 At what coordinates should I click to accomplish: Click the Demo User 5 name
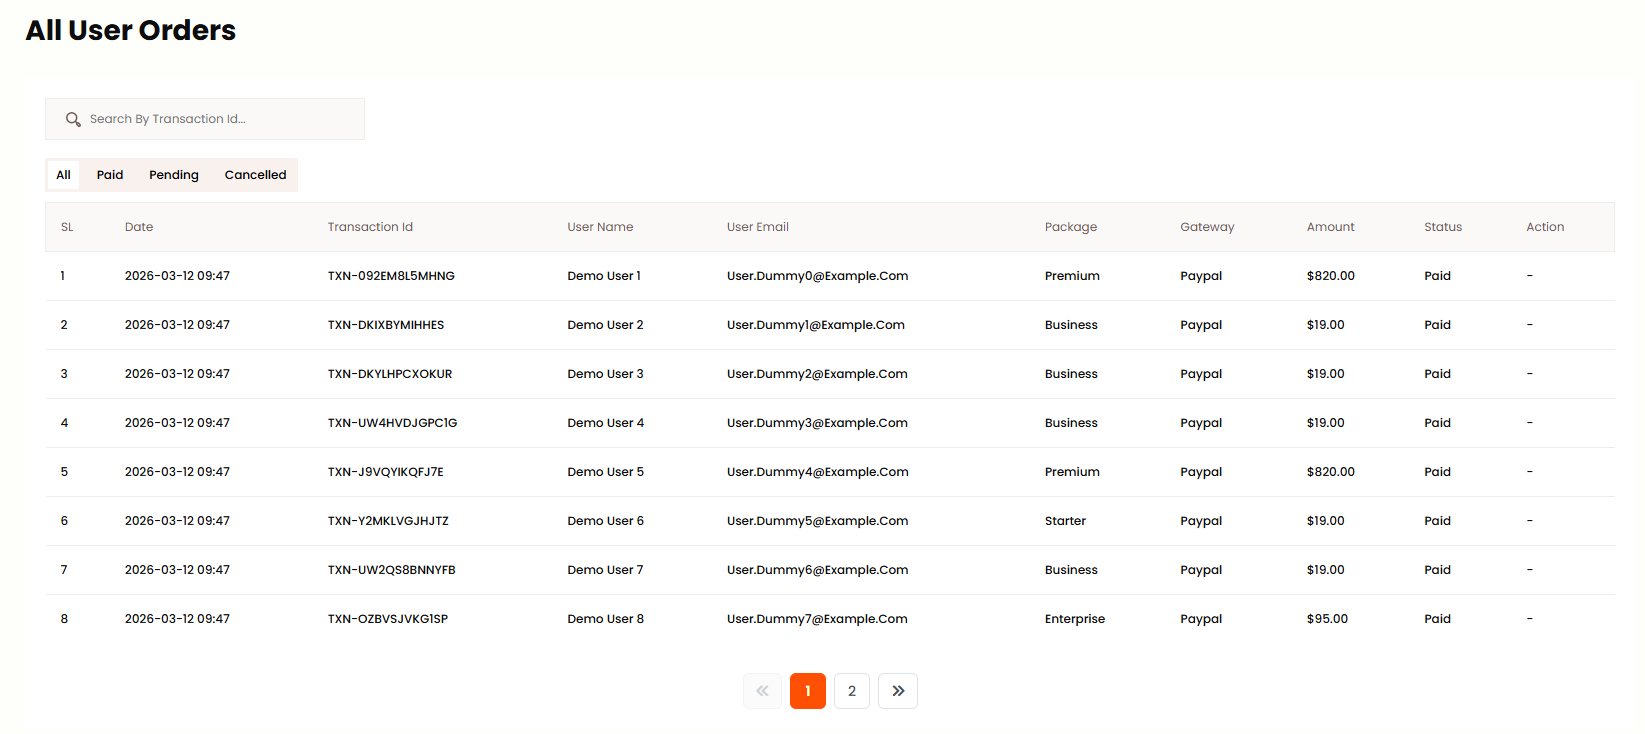coord(605,472)
